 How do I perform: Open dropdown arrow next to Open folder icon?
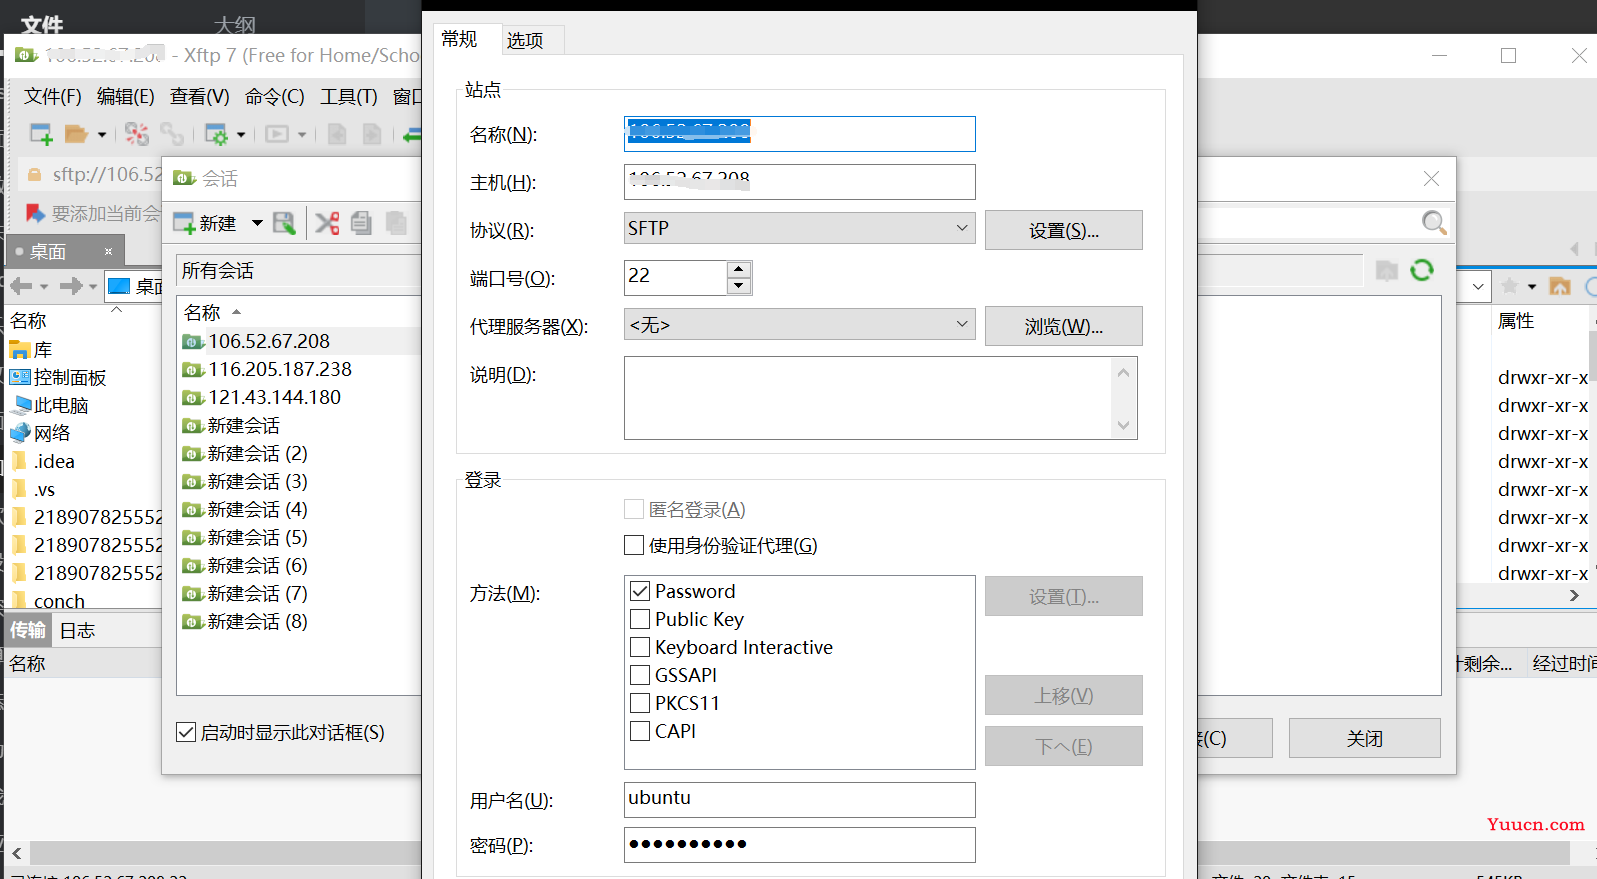(x=101, y=134)
